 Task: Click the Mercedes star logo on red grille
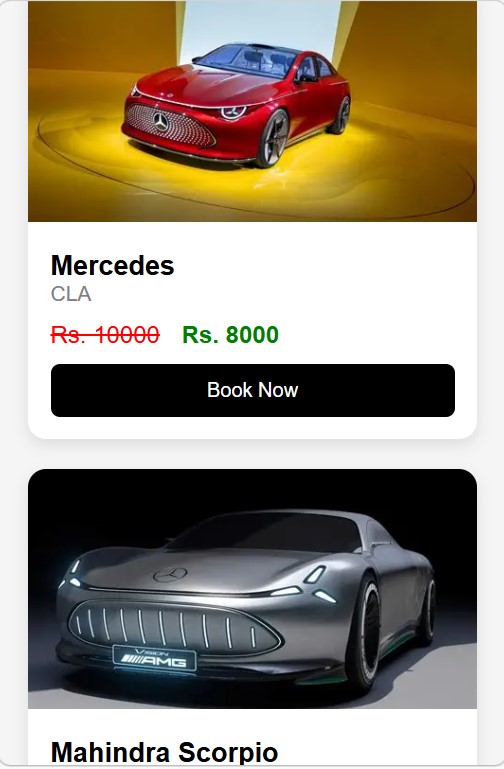[161, 122]
